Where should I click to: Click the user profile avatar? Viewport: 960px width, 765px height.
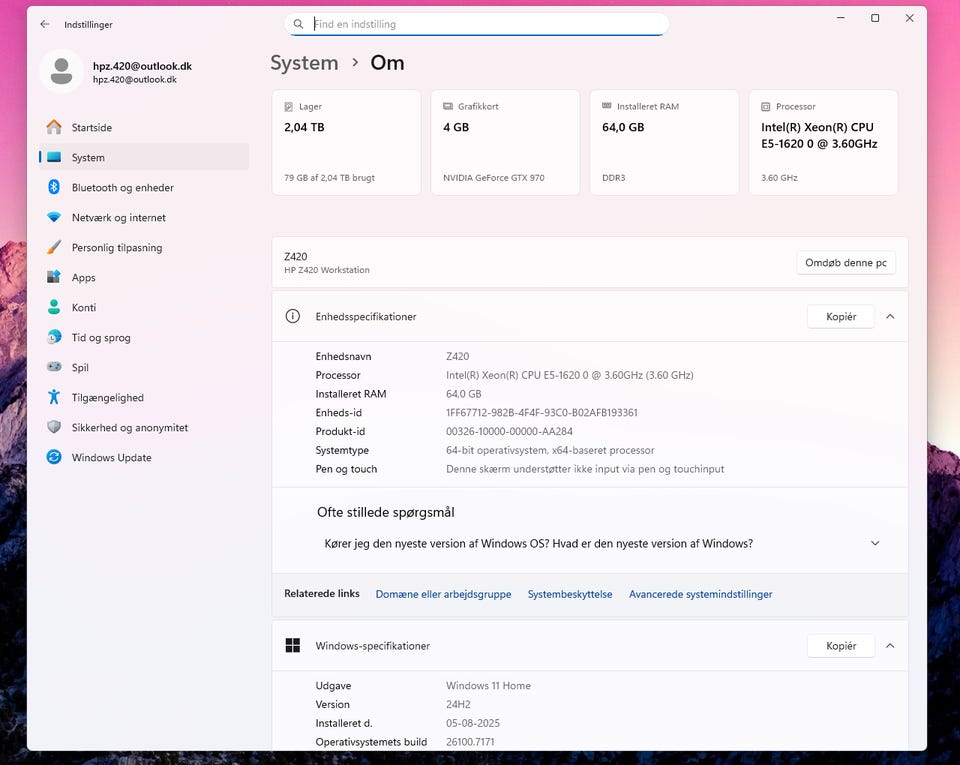click(x=61, y=71)
